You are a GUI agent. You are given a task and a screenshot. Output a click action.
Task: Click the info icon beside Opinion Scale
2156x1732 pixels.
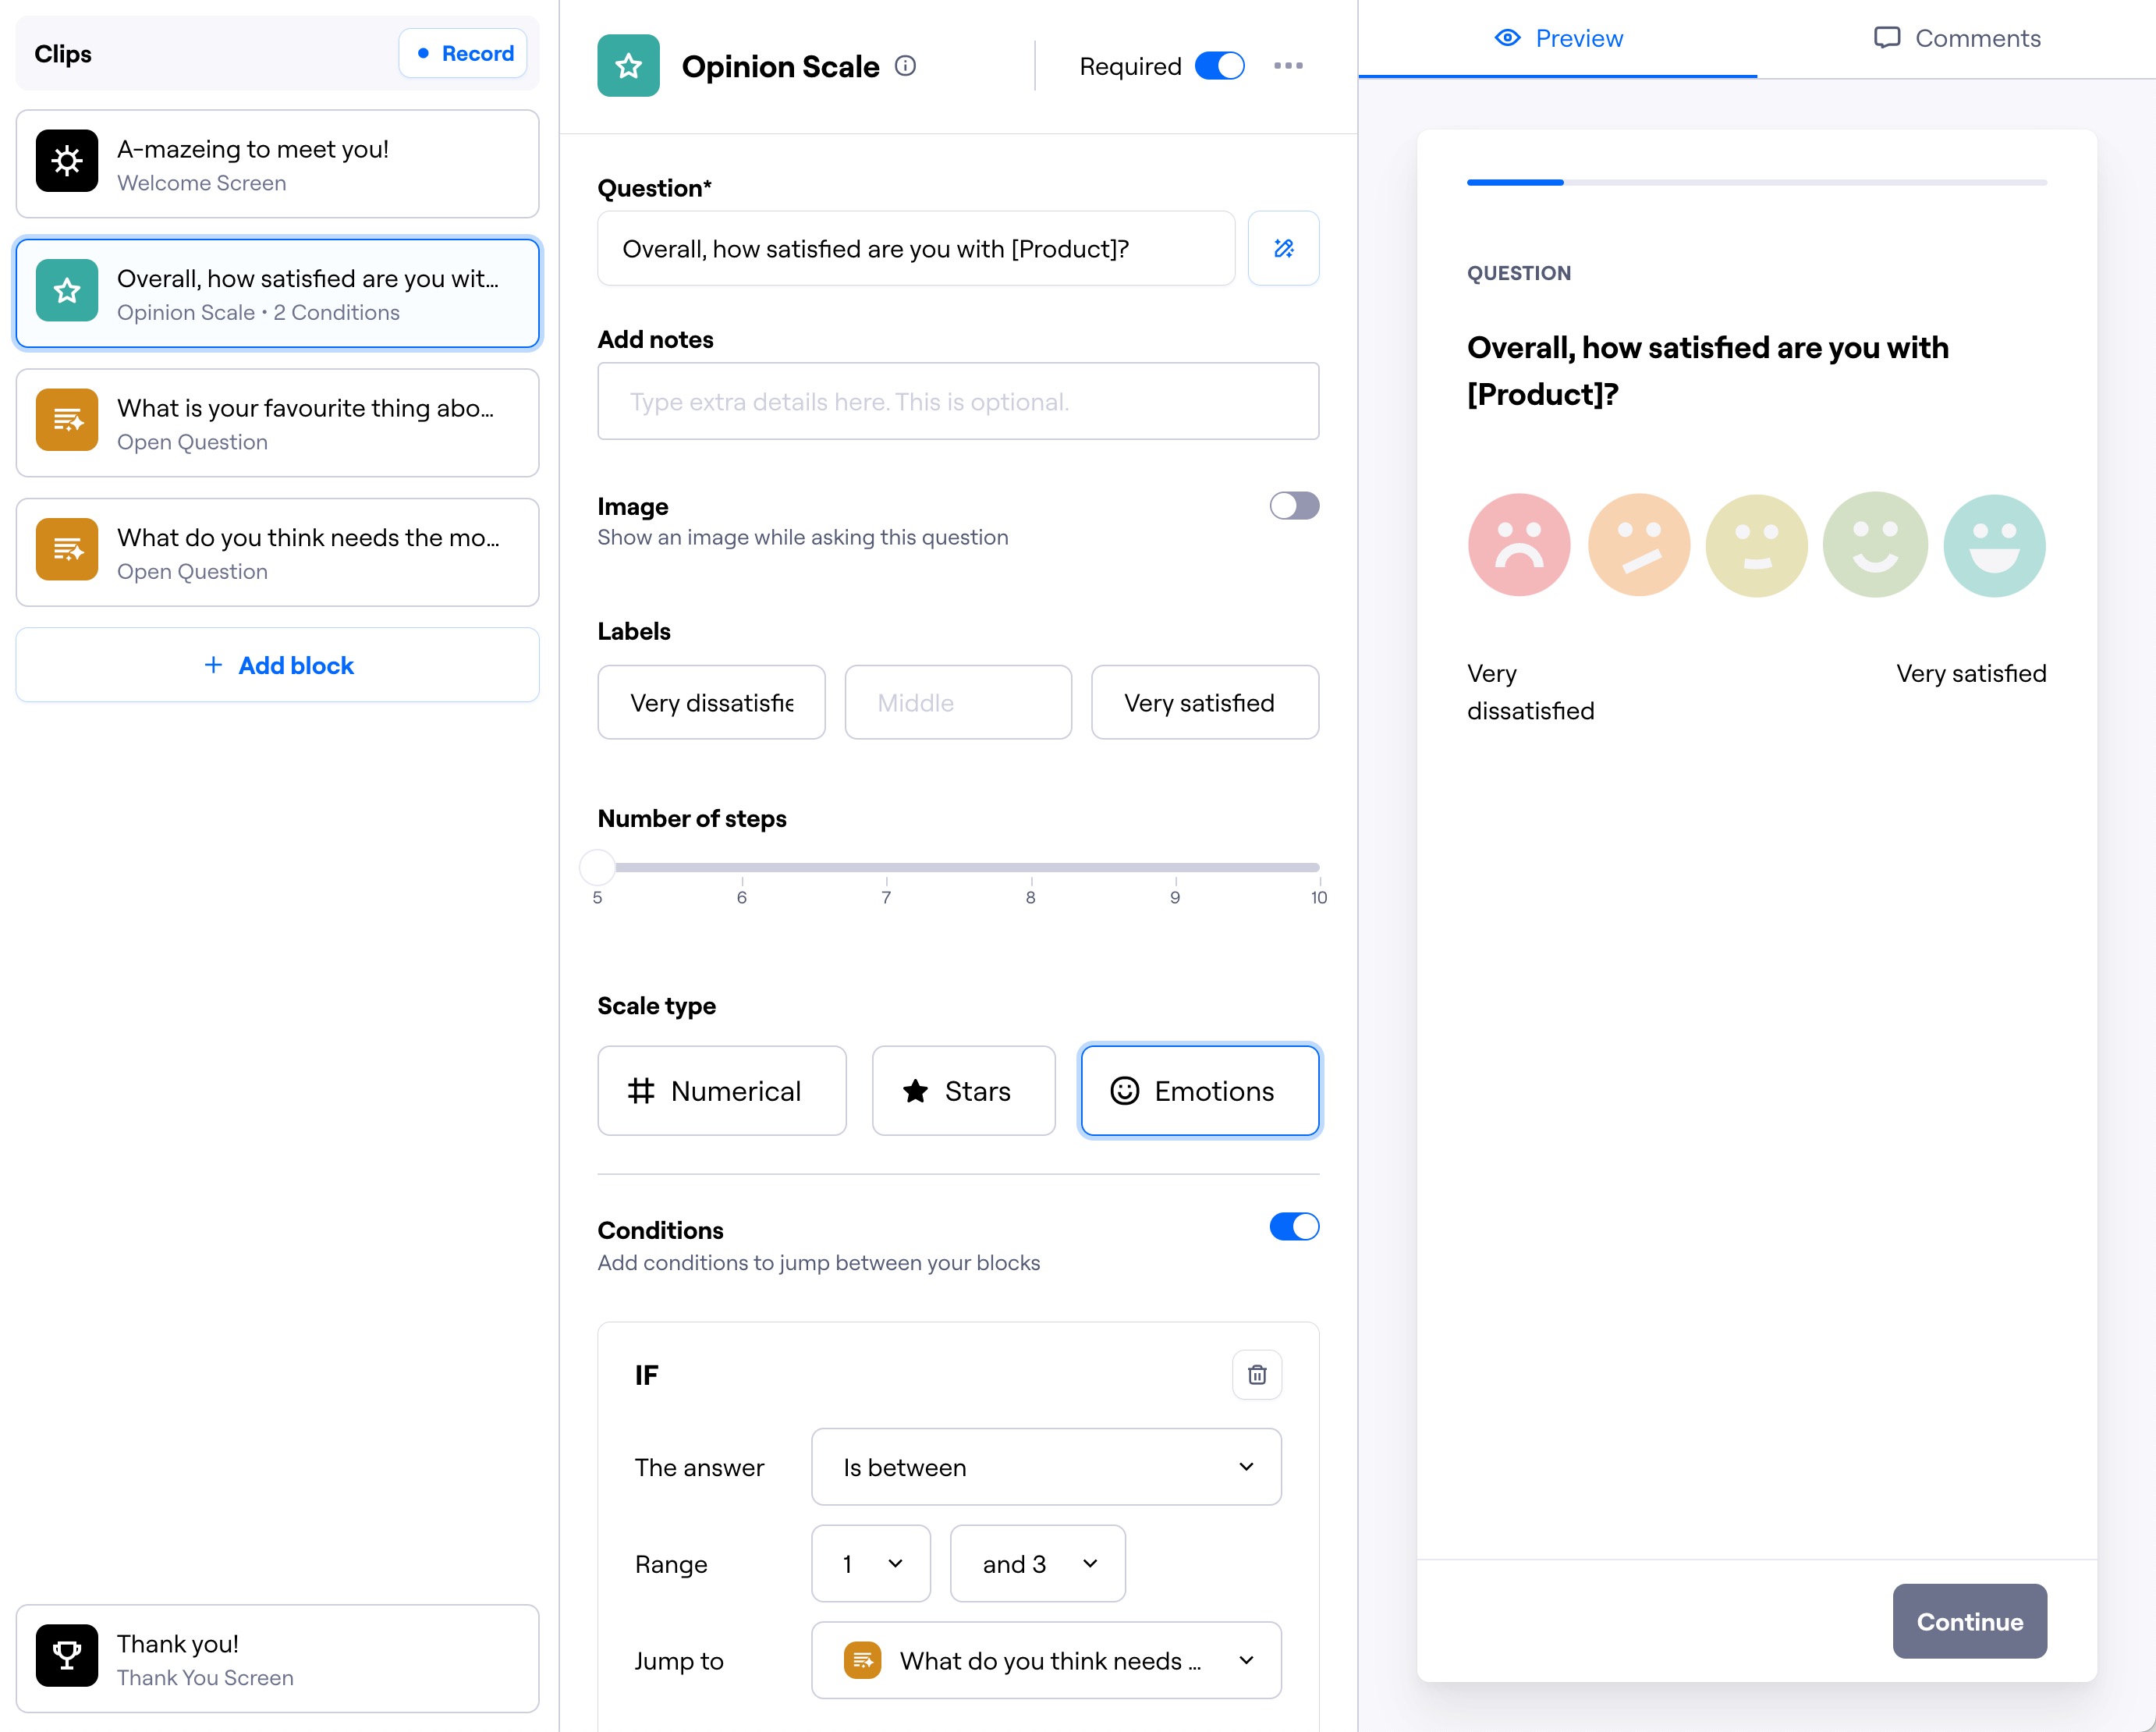pos(905,66)
